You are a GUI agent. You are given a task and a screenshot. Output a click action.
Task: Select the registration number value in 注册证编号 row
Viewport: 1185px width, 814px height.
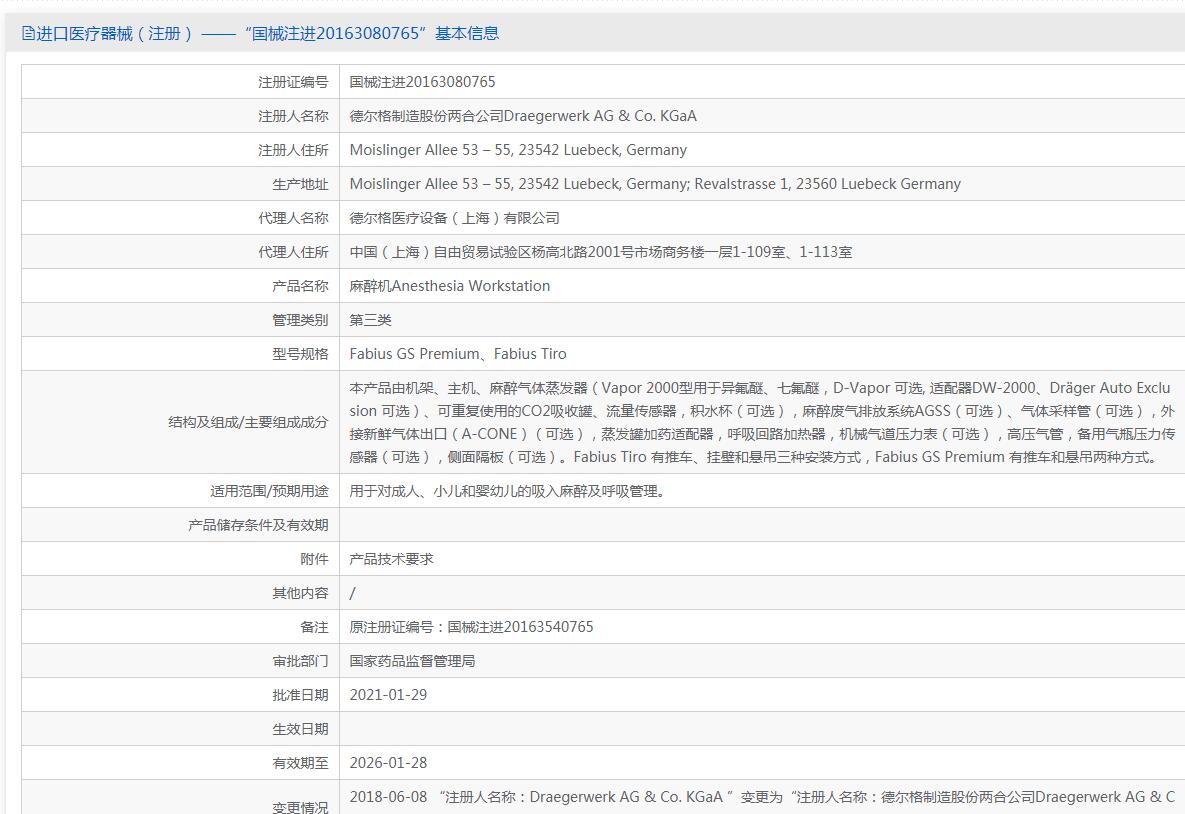(x=422, y=82)
